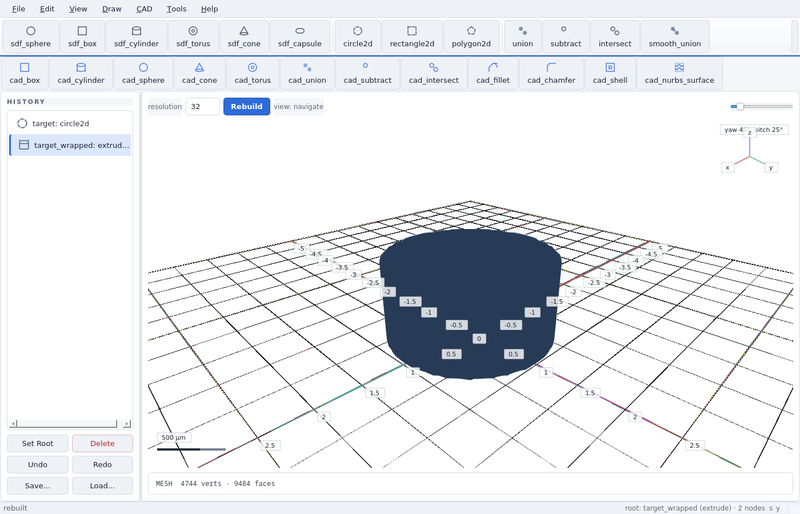
Task: Click the Delete button
Action: click(x=102, y=443)
